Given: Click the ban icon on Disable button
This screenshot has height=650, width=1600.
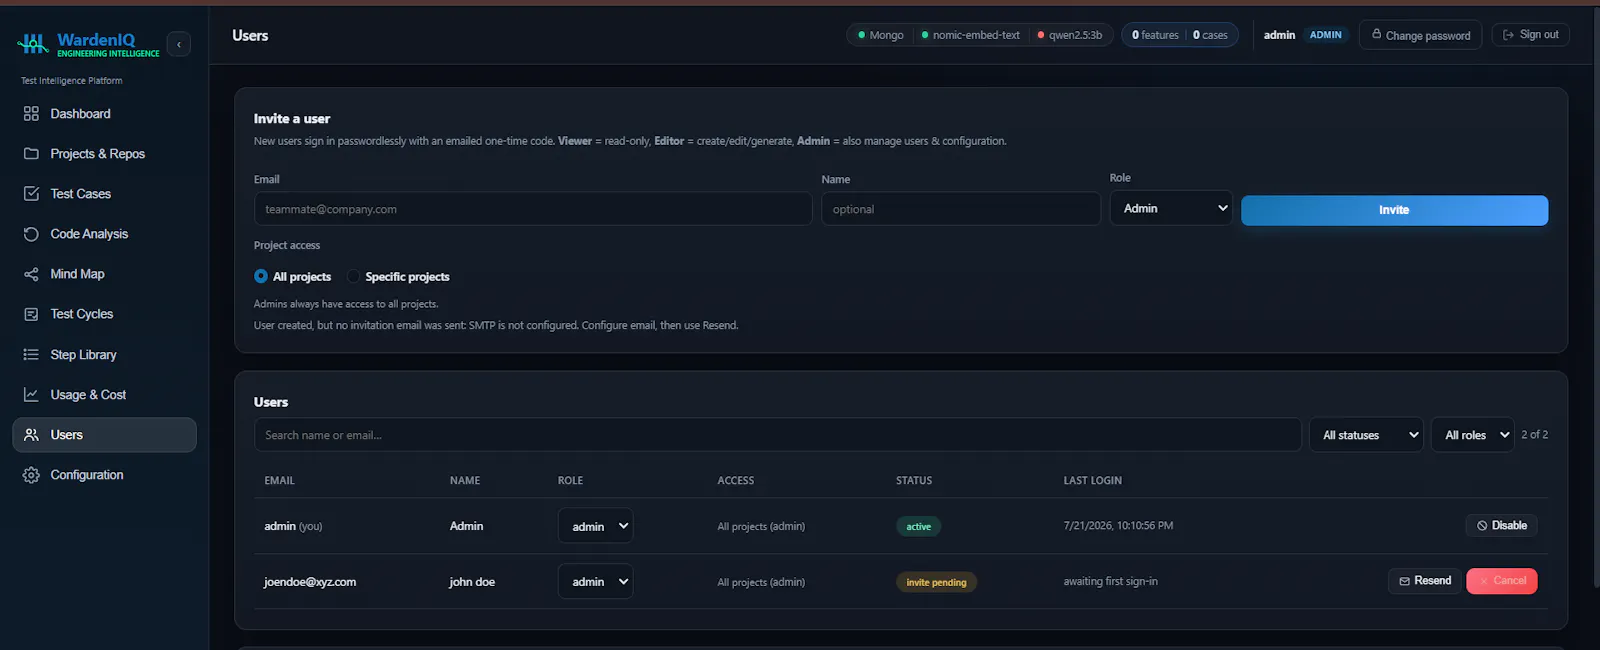Looking at the screenshot, I should pos(1482,526).
